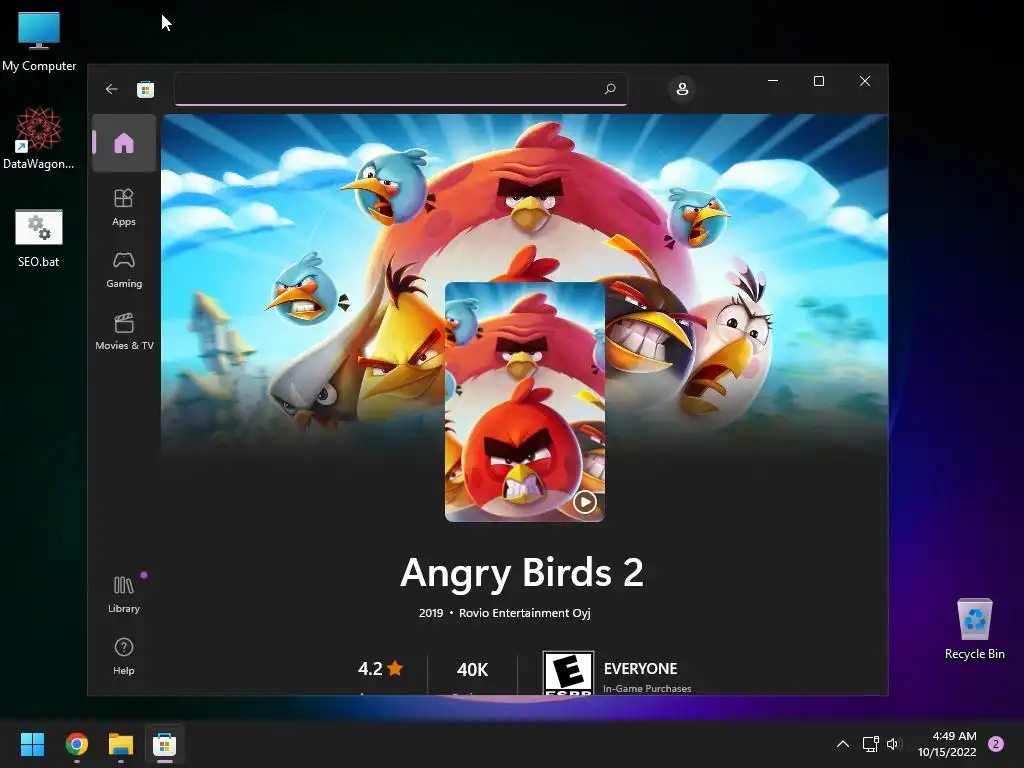The width and height of the screenshot is (1024, 768).
Task: Open Help in the sidebar
Action: pos(124,656)
